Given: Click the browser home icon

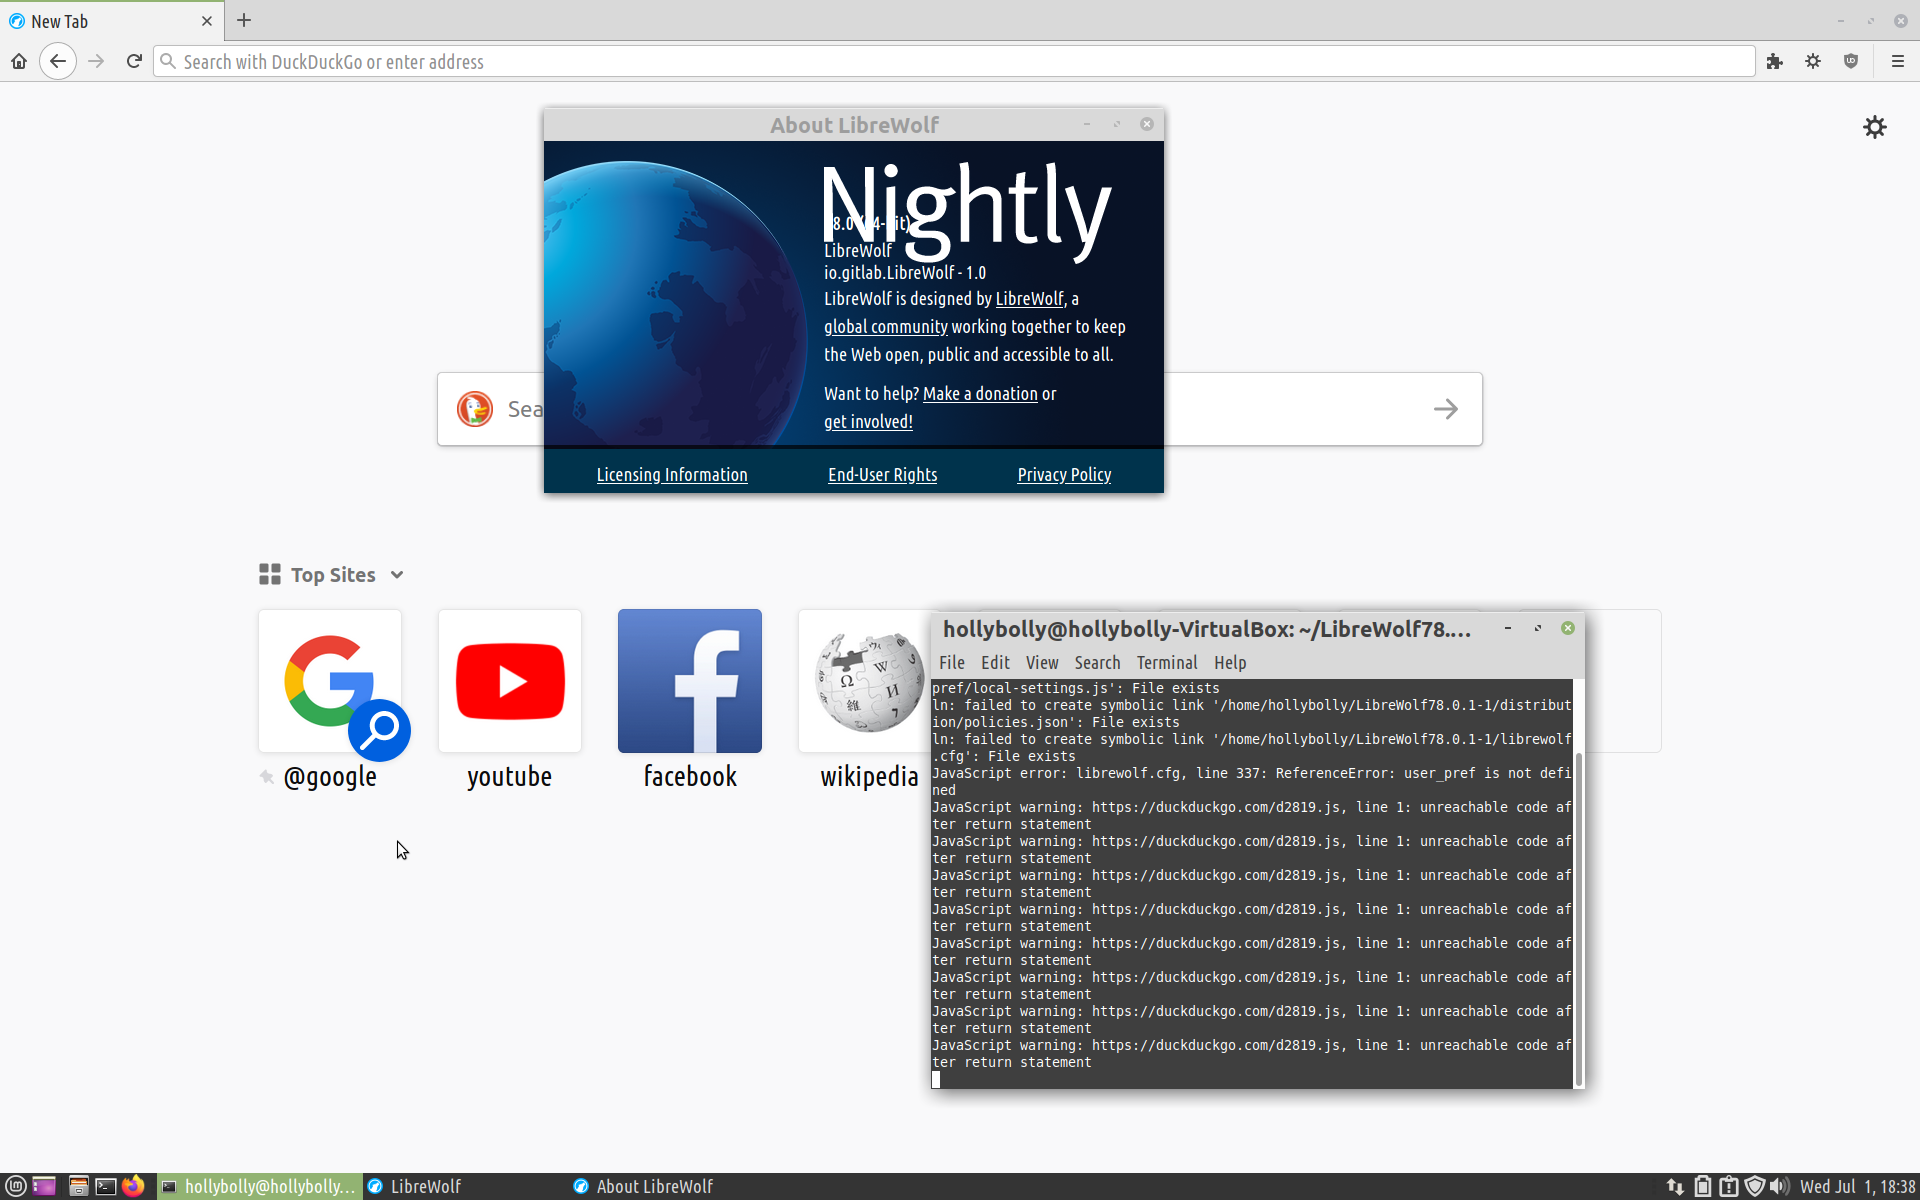Looking at the screenshot, I should tap(19, 62).
